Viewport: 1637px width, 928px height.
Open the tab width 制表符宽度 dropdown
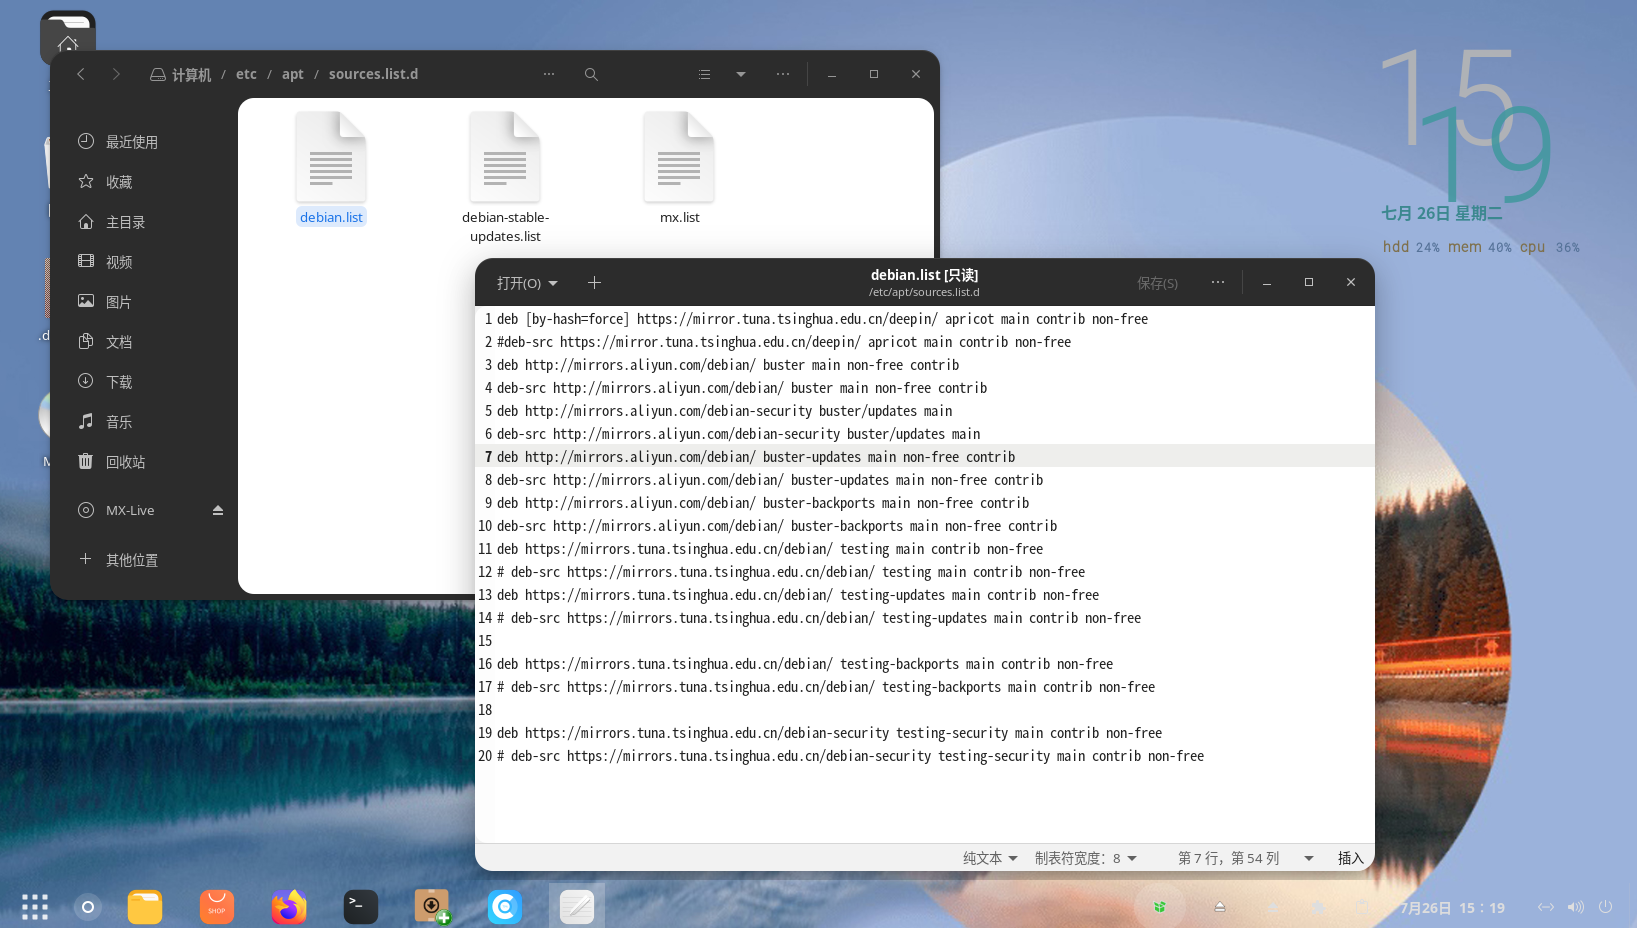coord(1085,858)
